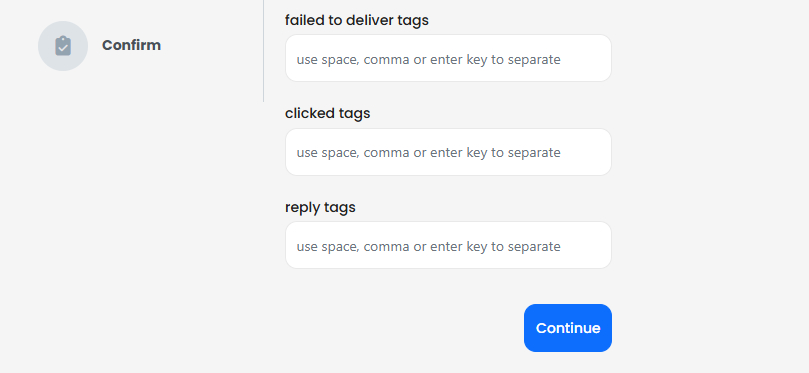Click into the clicked tags field
The height and width of the screenshot is (373, 809).
coord(448,152)
